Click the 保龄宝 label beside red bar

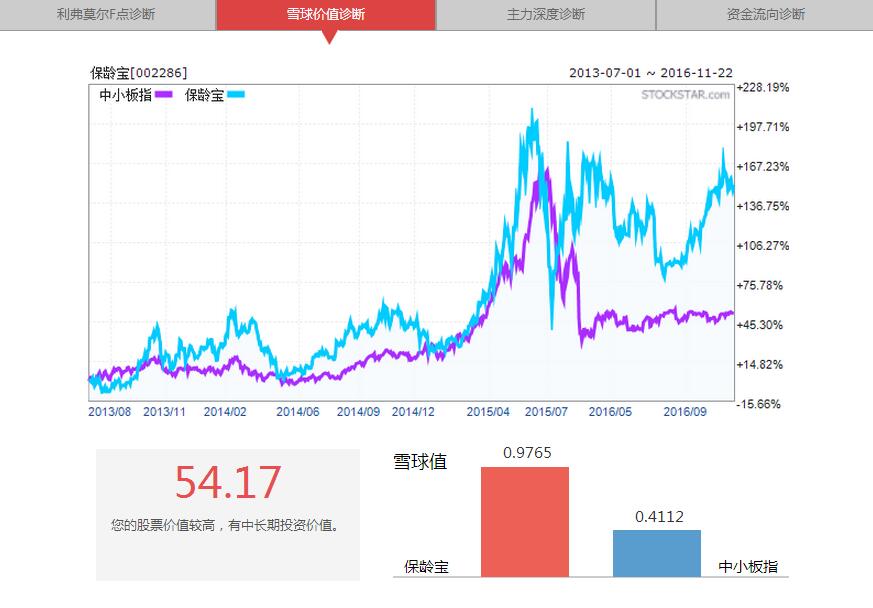click(426, 567)
